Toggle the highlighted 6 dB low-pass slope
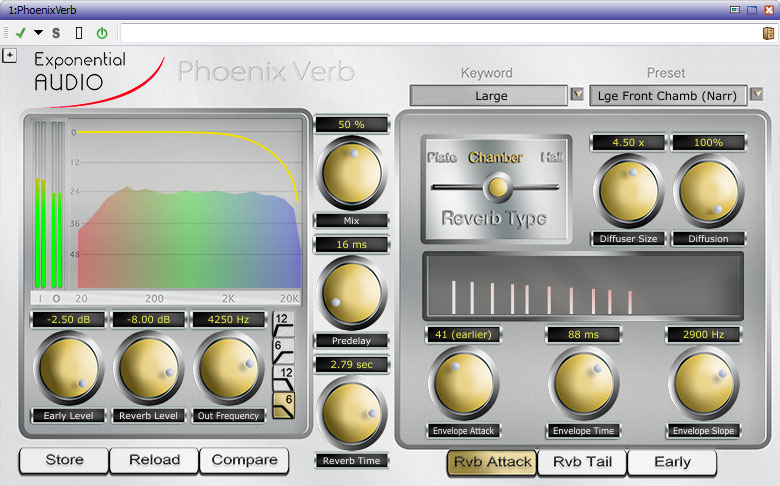This screenshot has height=486, width=780. click(284, 404)
